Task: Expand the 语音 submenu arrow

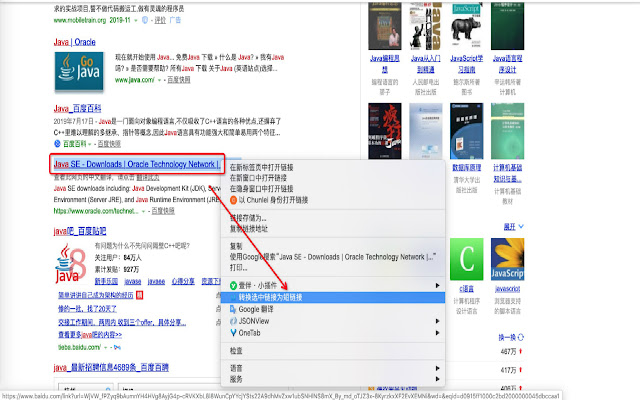Action: (437, 368)
